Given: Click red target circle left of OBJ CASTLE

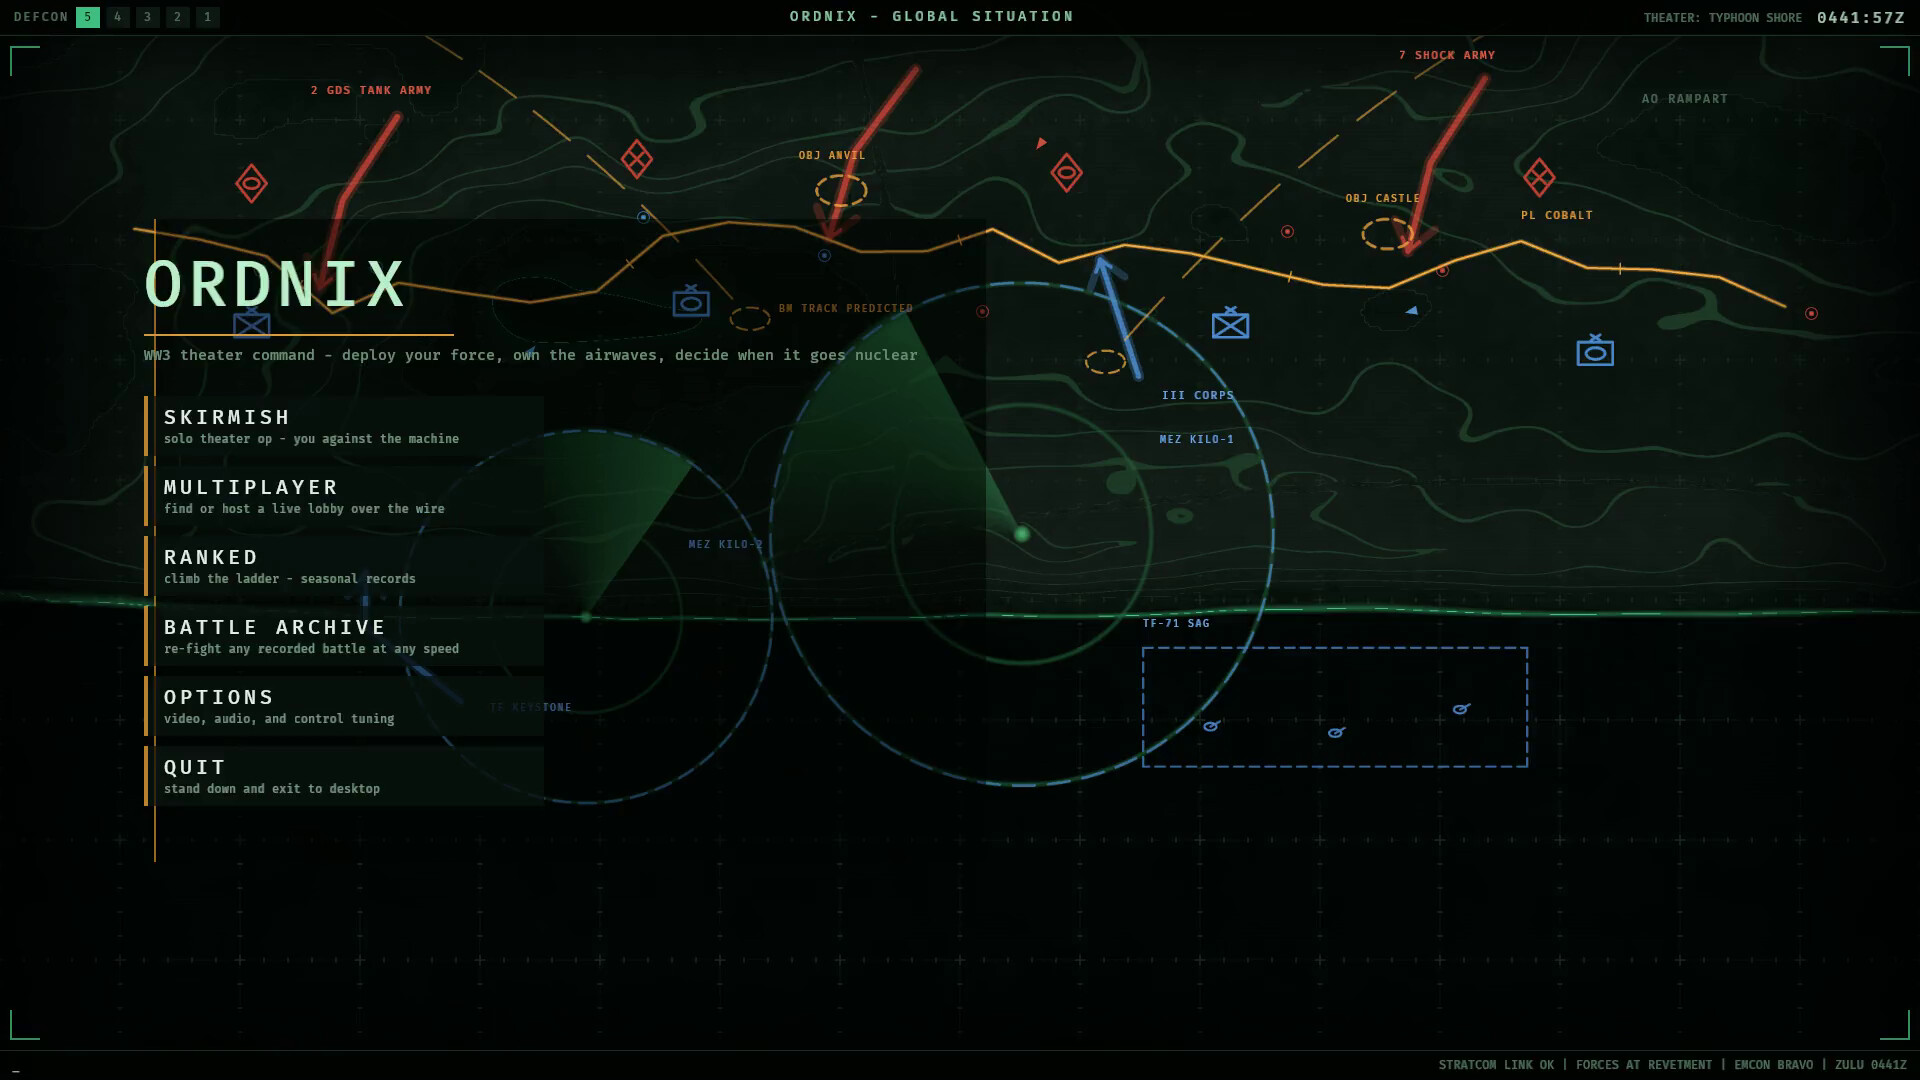Looking at the screenshot, I should 1287,232.
